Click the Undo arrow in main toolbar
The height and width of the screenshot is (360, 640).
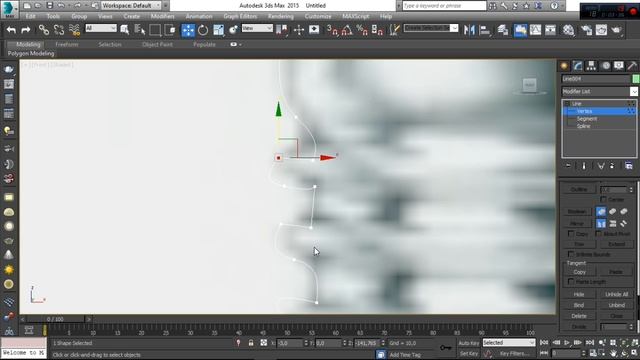click(x=11, y=30)
